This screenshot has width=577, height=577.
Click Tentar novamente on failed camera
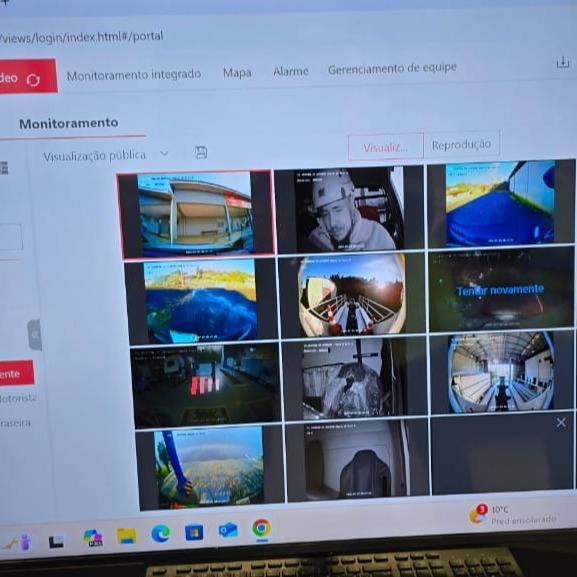click(500, 290)
